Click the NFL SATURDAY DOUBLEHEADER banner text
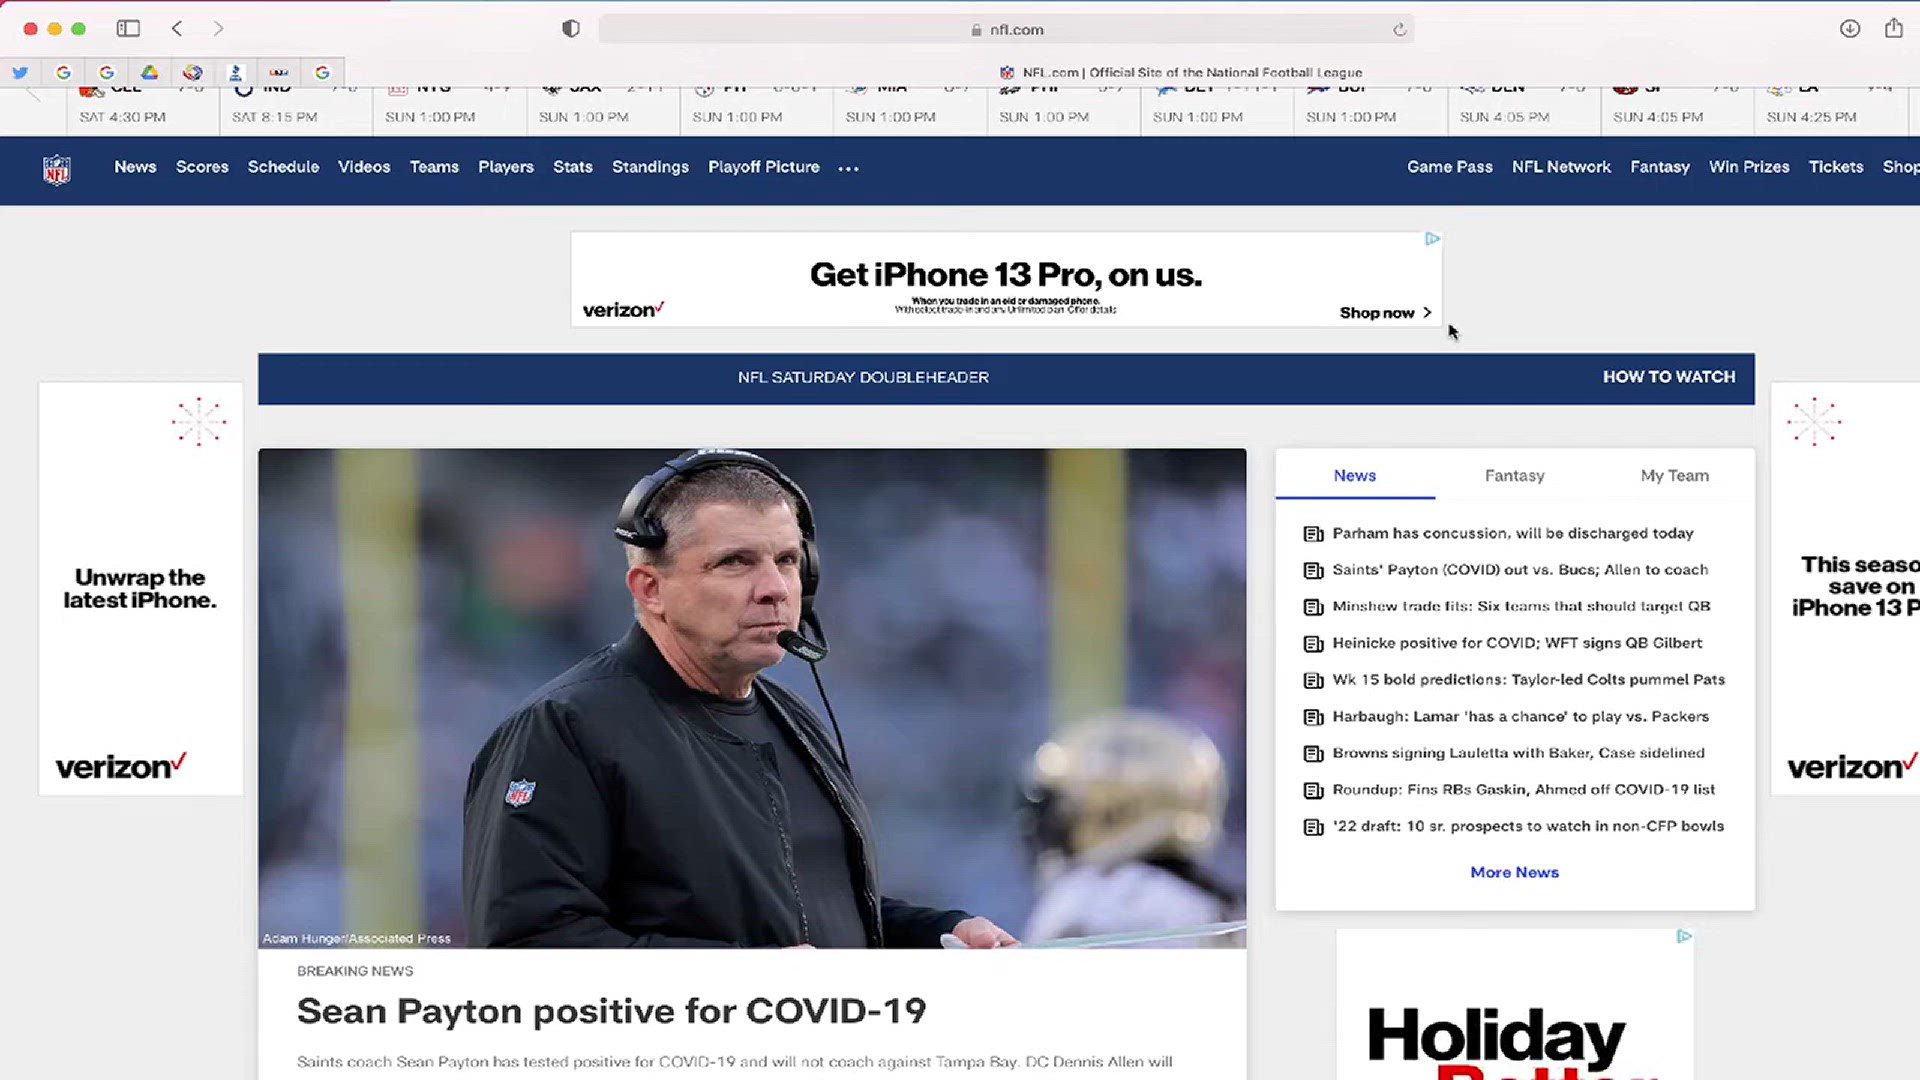1920x1080 pixels. pos(863,377)
